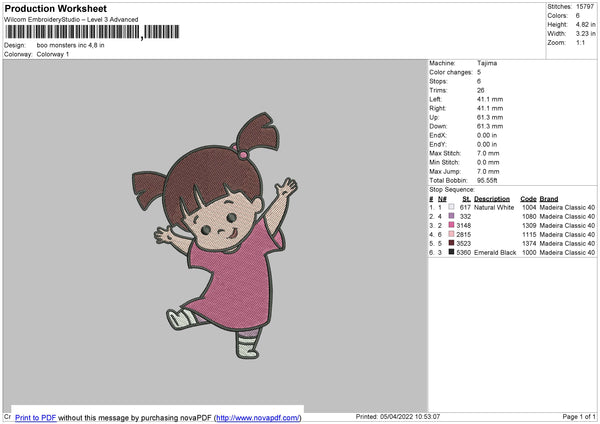Click the pink swatch for code 1309

point(452,225)
